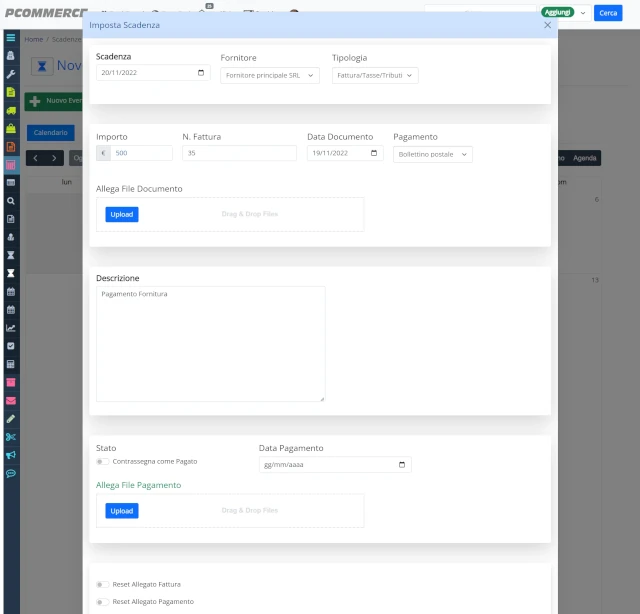
Task: Open the pink envelope mail icon
Action: pyautogui.click(x=11, y=400)
